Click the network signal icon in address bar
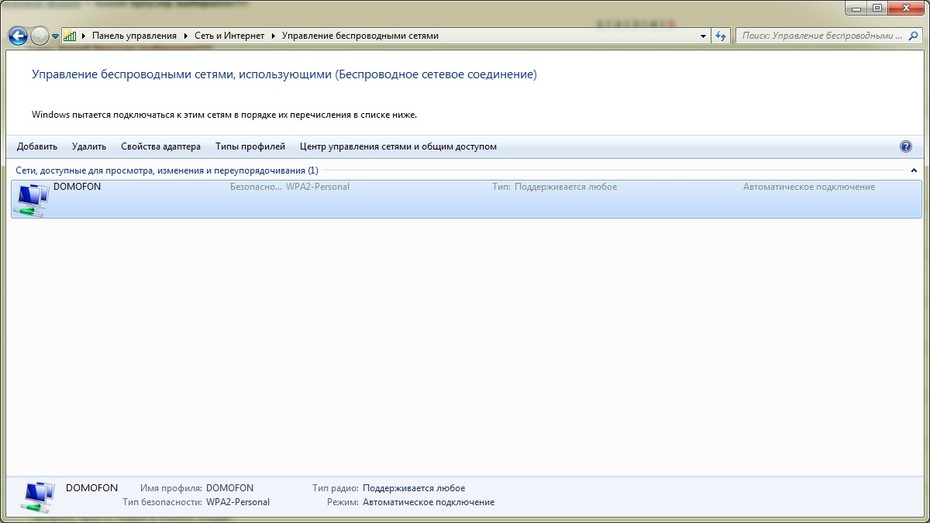This screenshot has width=930, height=523. point(70,36)
